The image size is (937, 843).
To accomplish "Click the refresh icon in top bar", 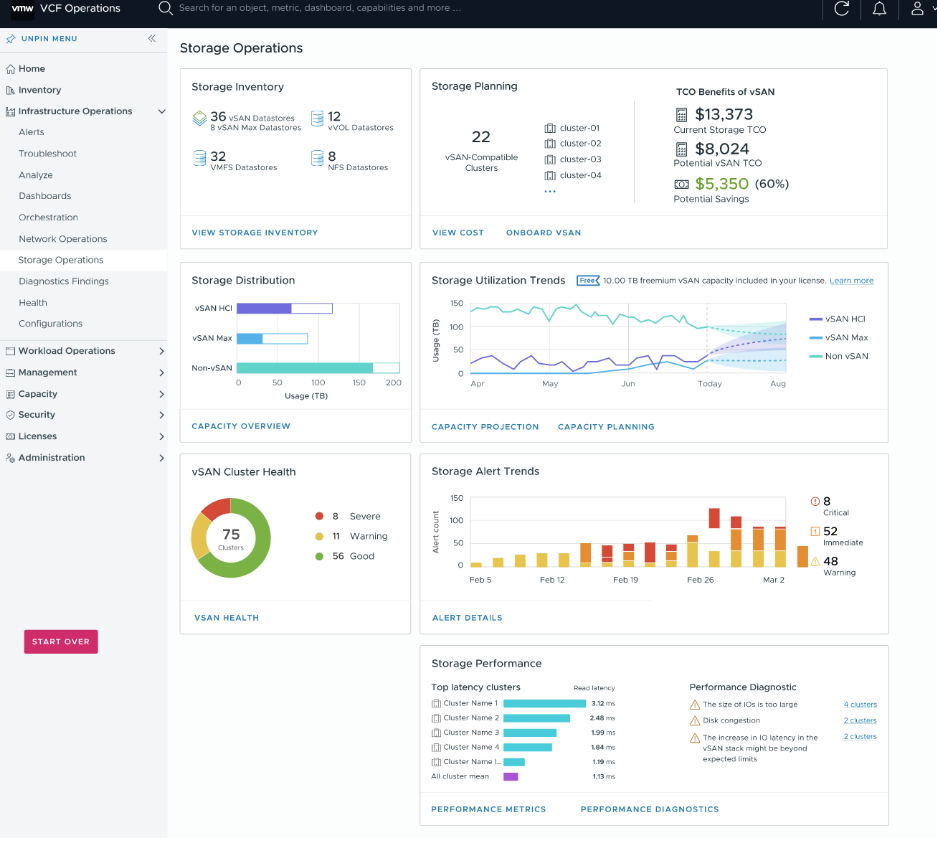I will click(x=842, y=9).
